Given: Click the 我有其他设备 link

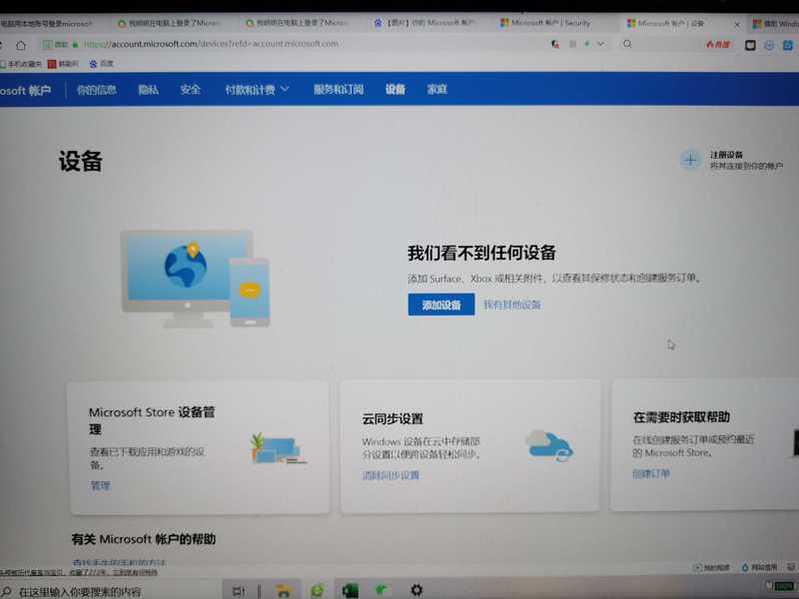Looking at the screenshot, I should [512, 305].
